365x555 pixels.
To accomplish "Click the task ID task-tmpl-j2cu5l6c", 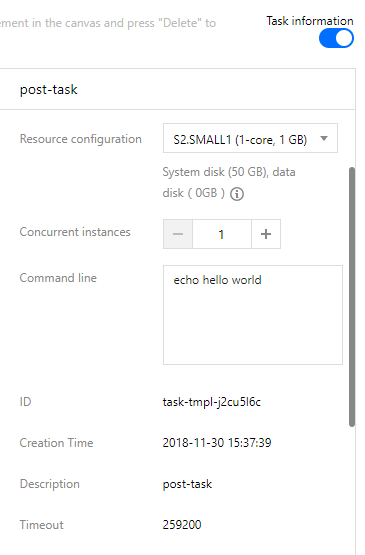I will pos(212,402).
